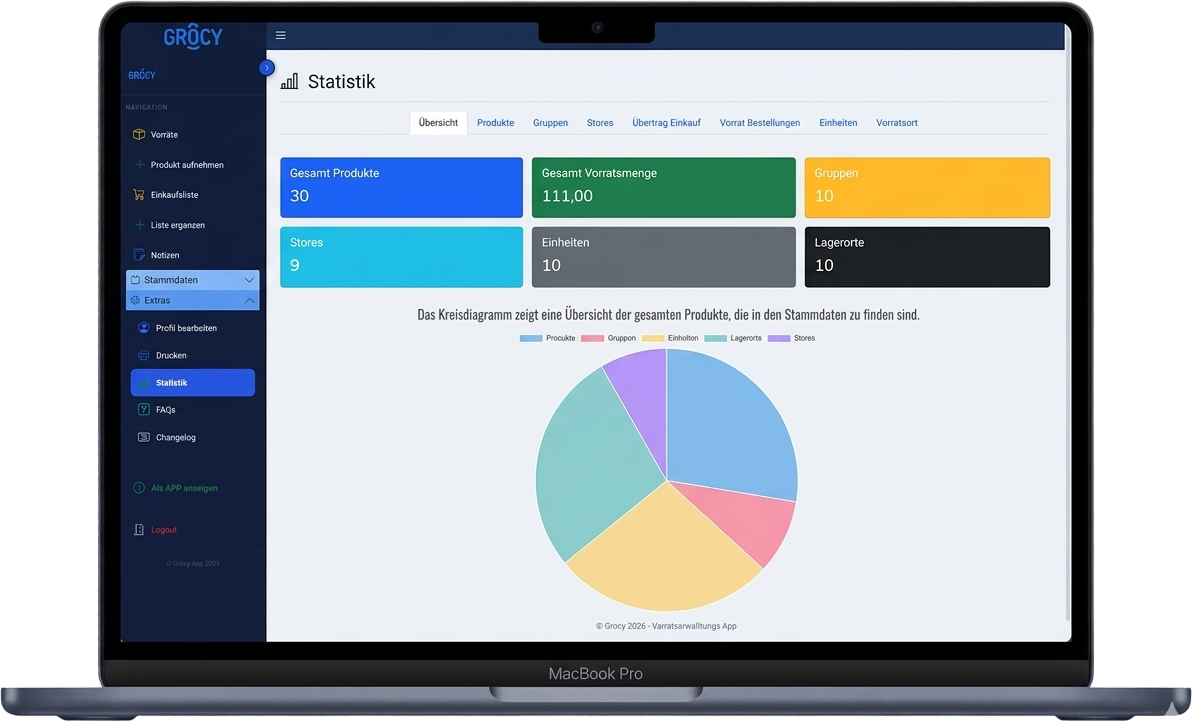Viewport: 1192px width, 721px height.
Task: Click the yellow Gruppen card
Action: (x=927, y=187)
